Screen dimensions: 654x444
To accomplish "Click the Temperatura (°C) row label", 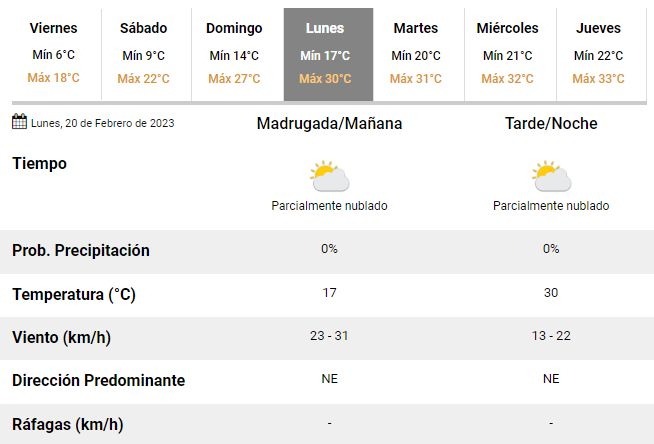I will 73,294.
